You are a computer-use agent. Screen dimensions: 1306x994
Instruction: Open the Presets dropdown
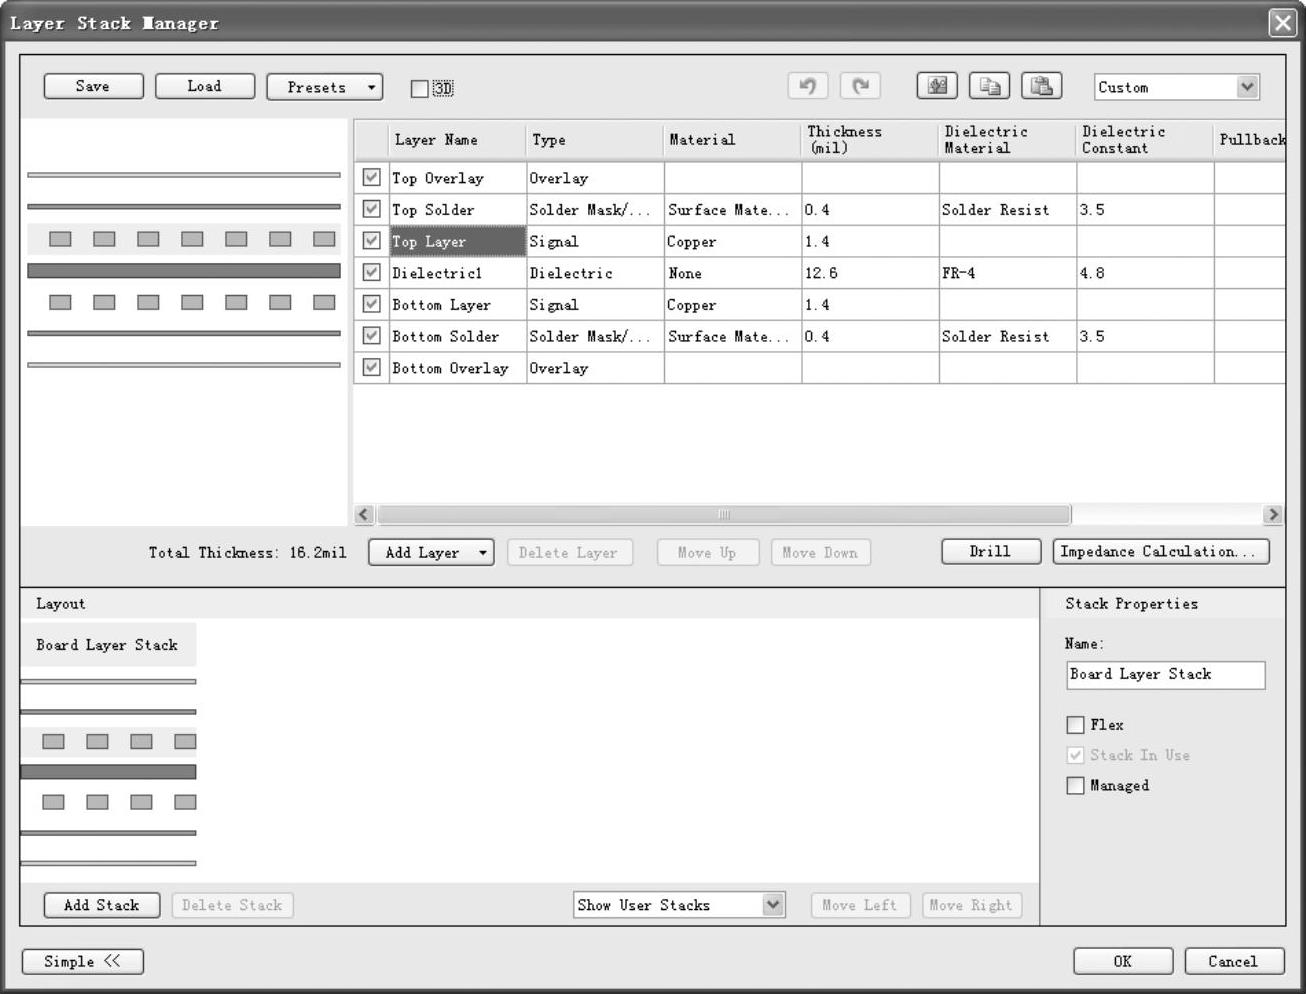point(324,87)
